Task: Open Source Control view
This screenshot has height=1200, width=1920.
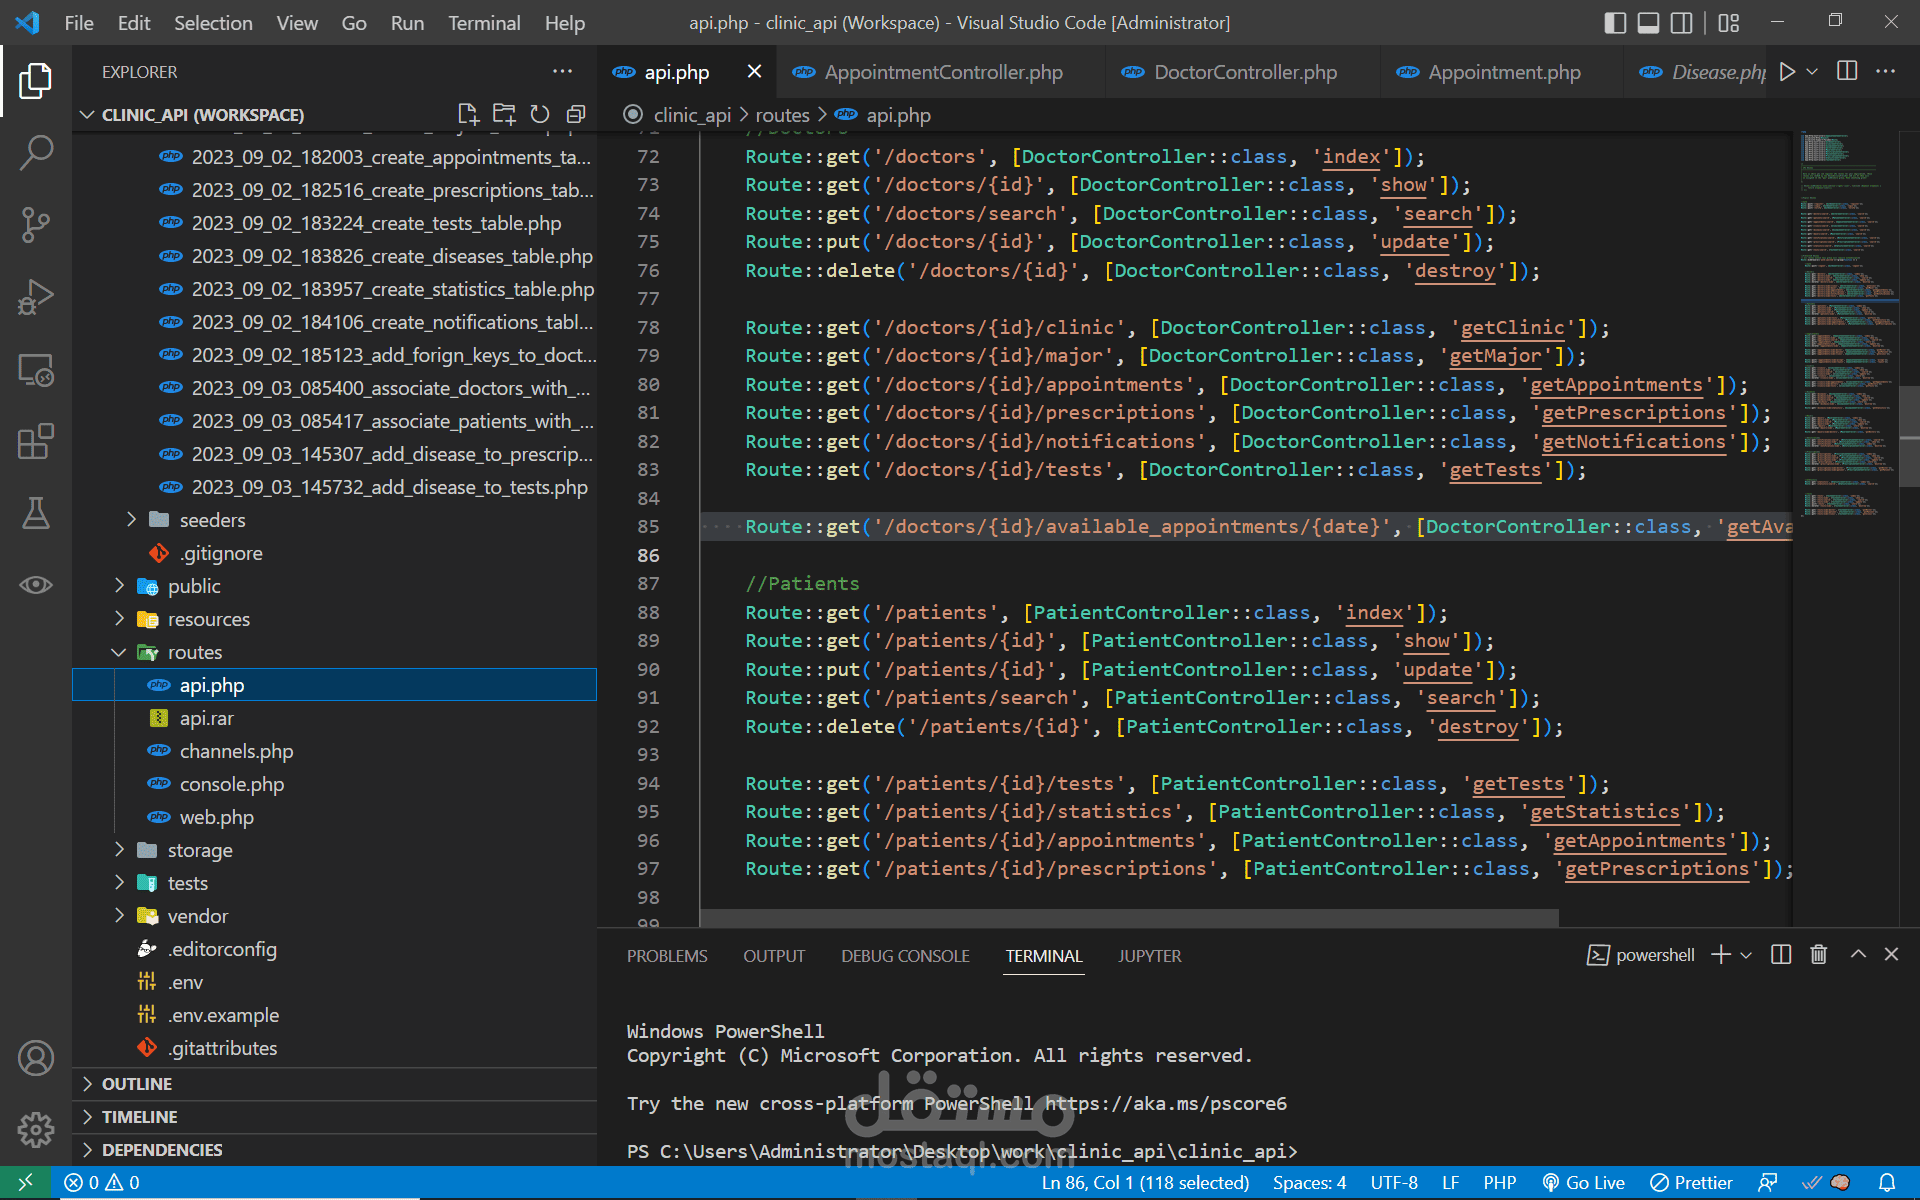Action: [x=36, y=225]
